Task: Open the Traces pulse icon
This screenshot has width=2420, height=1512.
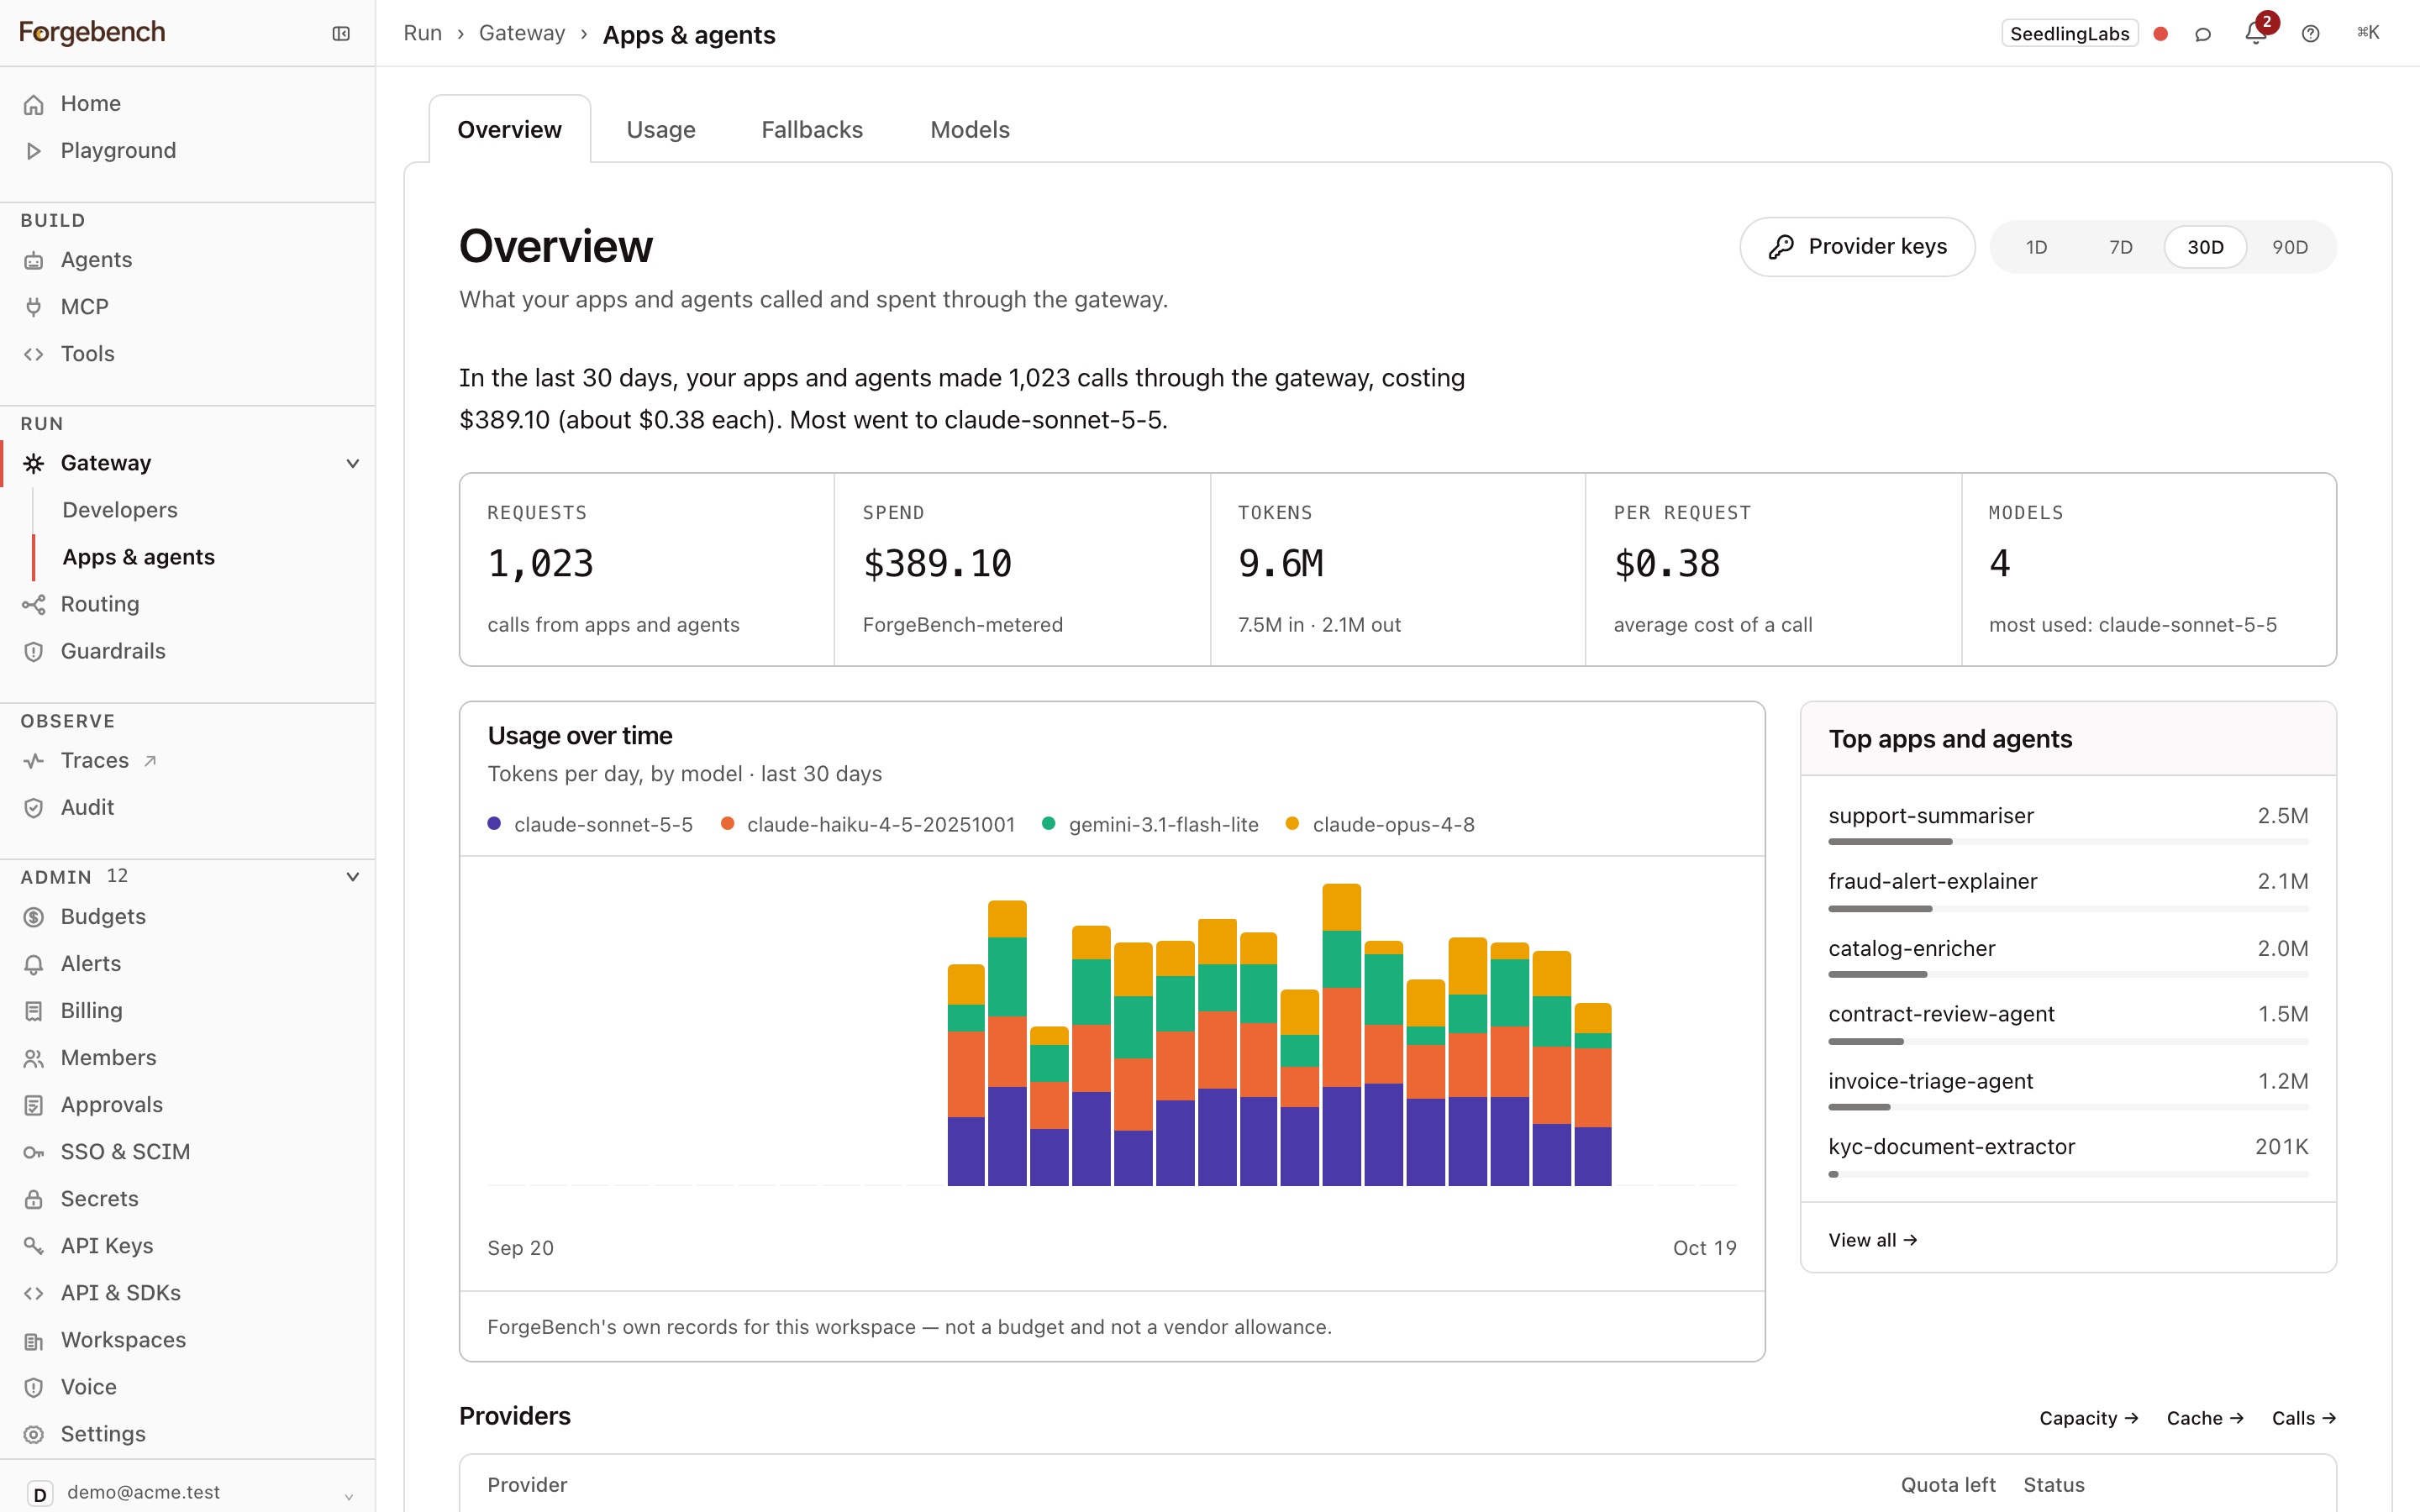Action: (x=34, y=761)
